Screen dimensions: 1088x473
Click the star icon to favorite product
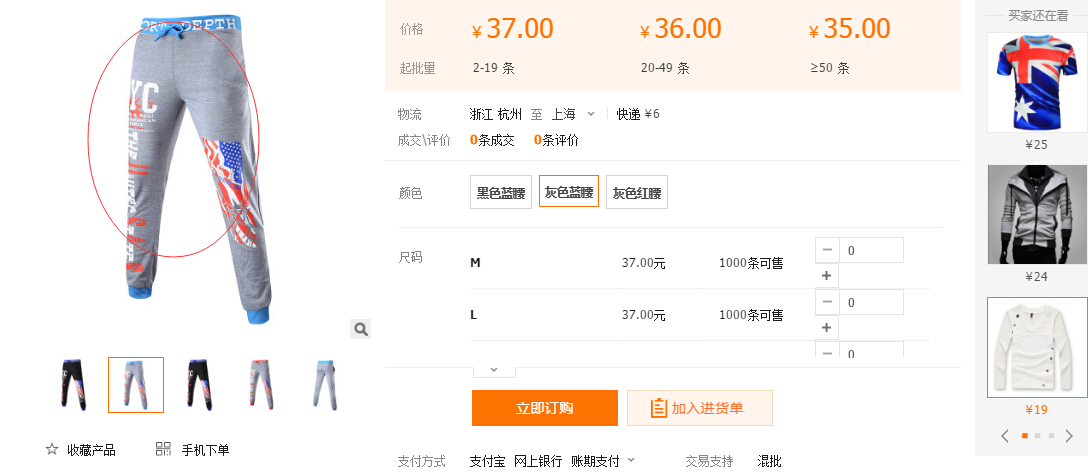(52, 450)
